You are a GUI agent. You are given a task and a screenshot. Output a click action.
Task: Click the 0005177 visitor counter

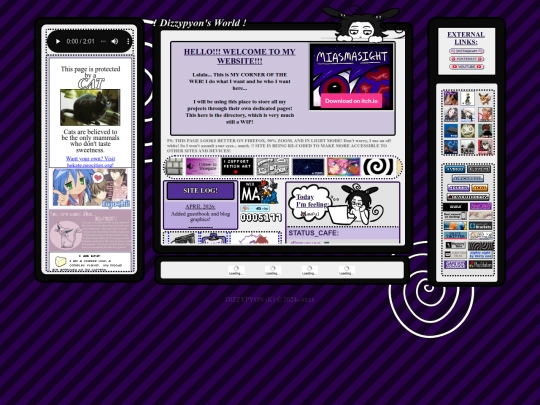tap(261, 218)
